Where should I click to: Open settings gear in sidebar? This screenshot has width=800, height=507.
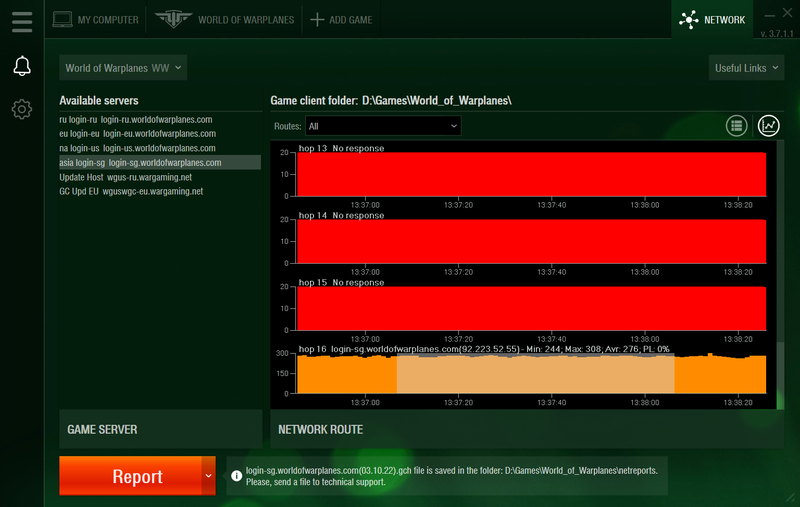22,109
